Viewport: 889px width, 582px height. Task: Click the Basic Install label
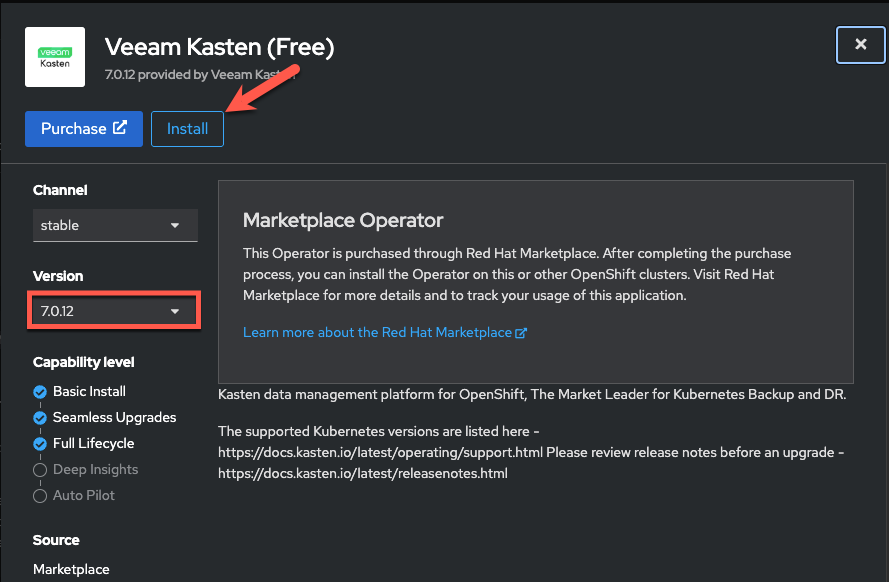tap(89, 391)
